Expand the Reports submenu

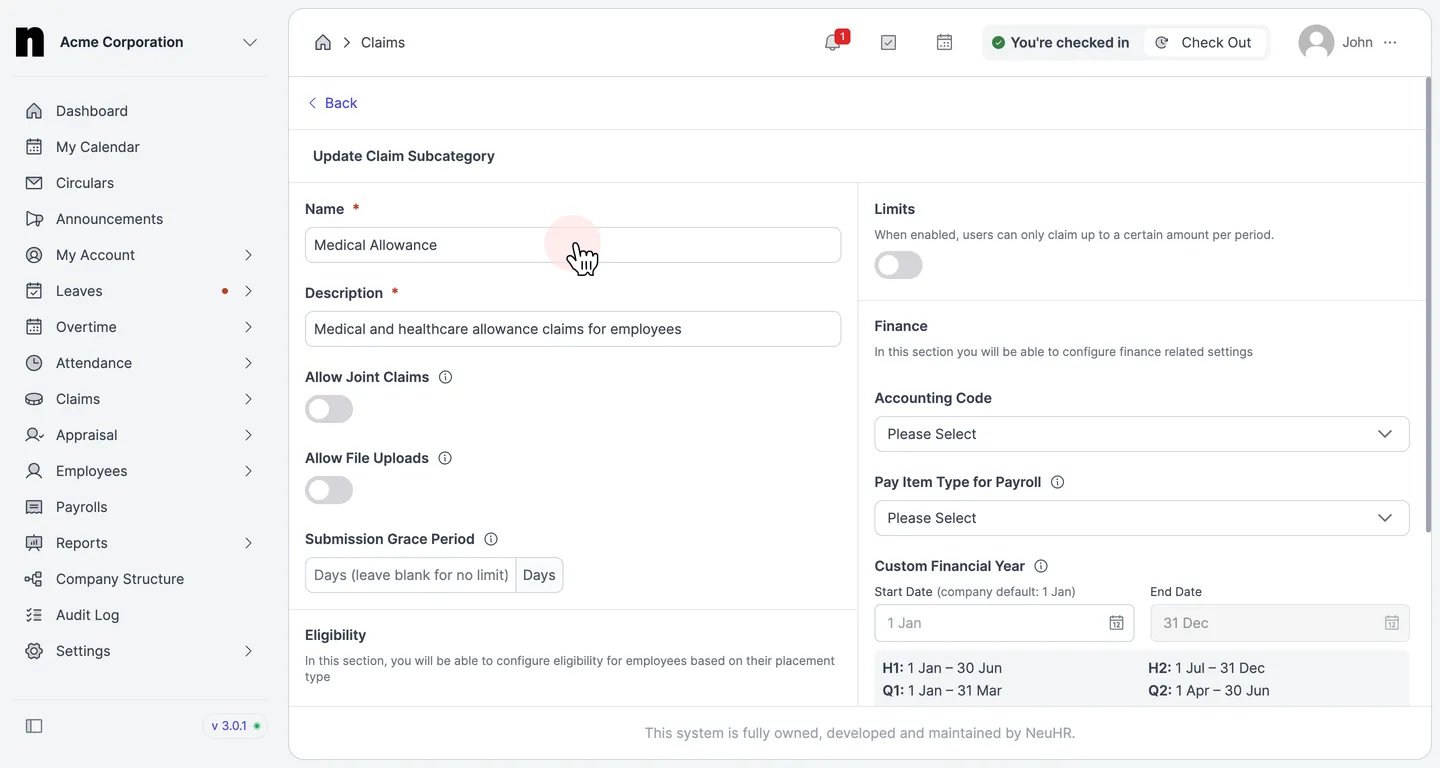tap(248, 543)
